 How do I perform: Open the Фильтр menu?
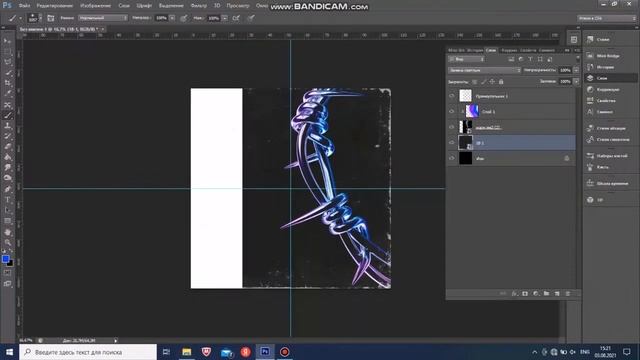(198, 6)
